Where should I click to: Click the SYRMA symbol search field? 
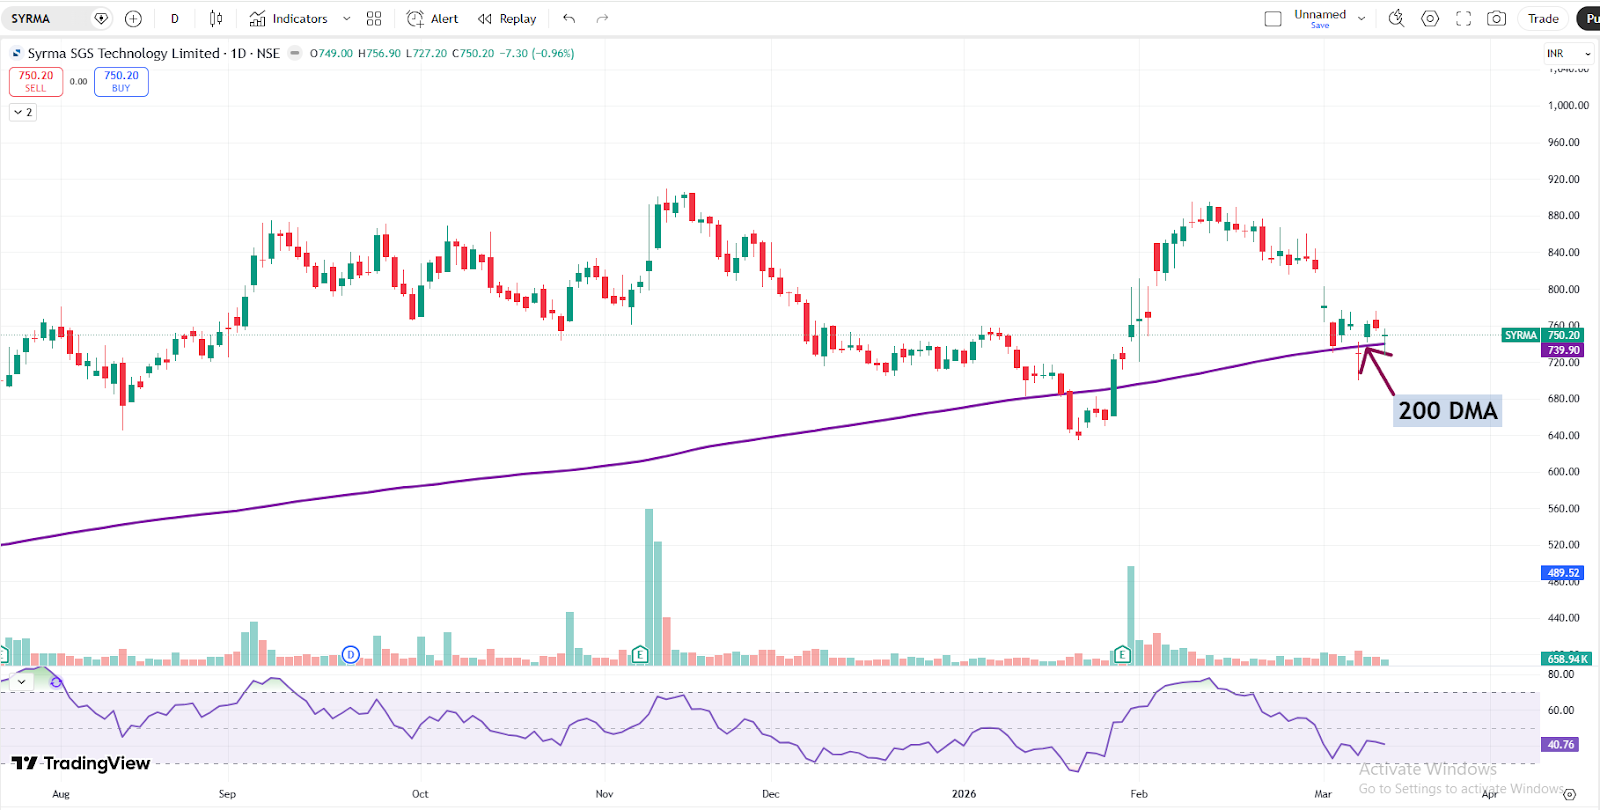pos(50,19)
